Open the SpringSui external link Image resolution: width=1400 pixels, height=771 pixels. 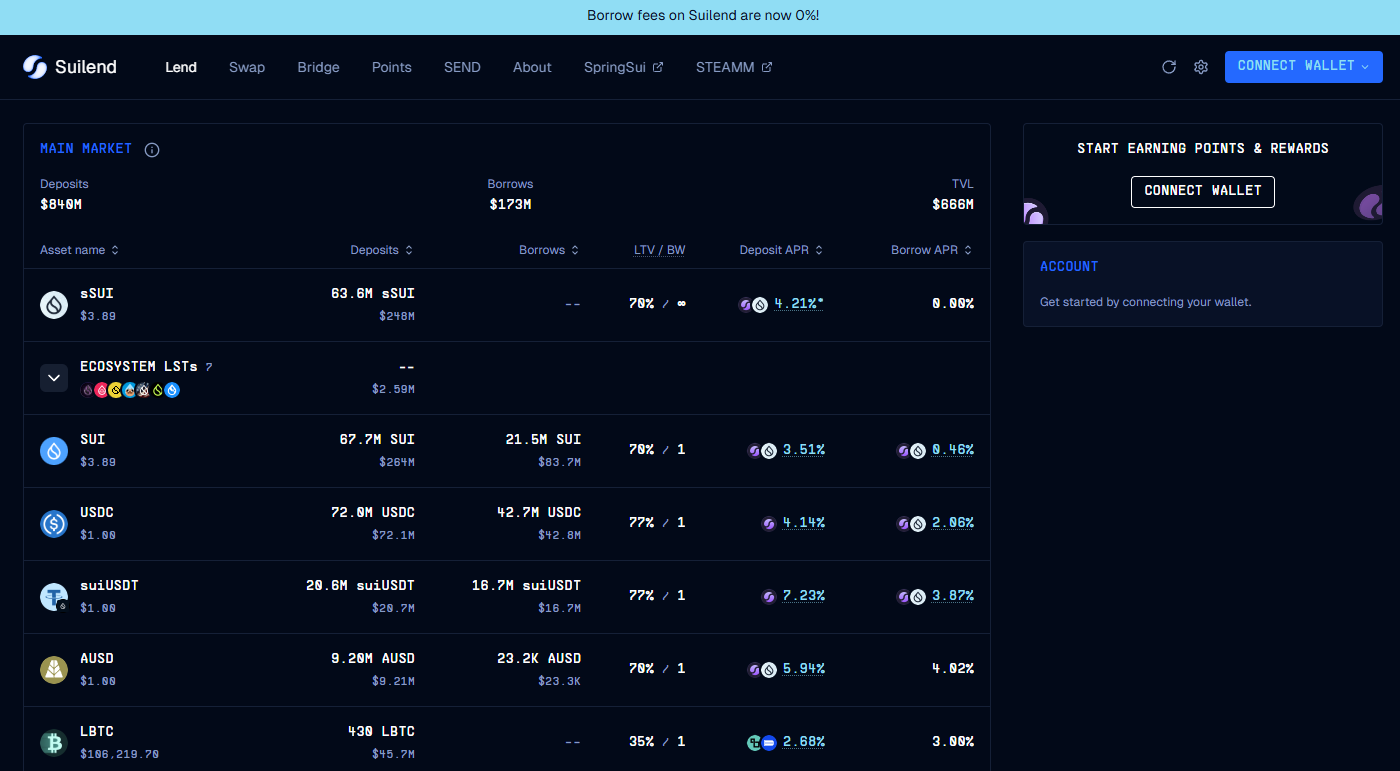click(624, 67)
